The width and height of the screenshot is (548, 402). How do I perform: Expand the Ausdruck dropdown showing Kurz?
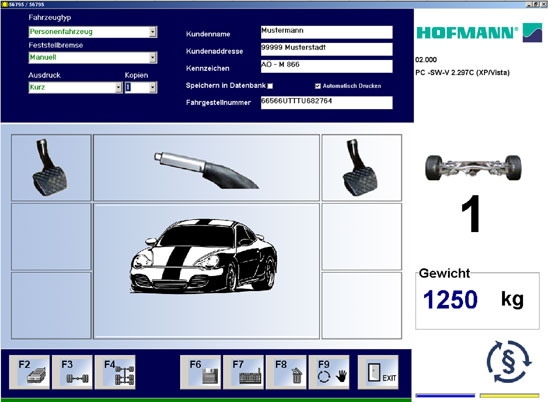(119, 87)
